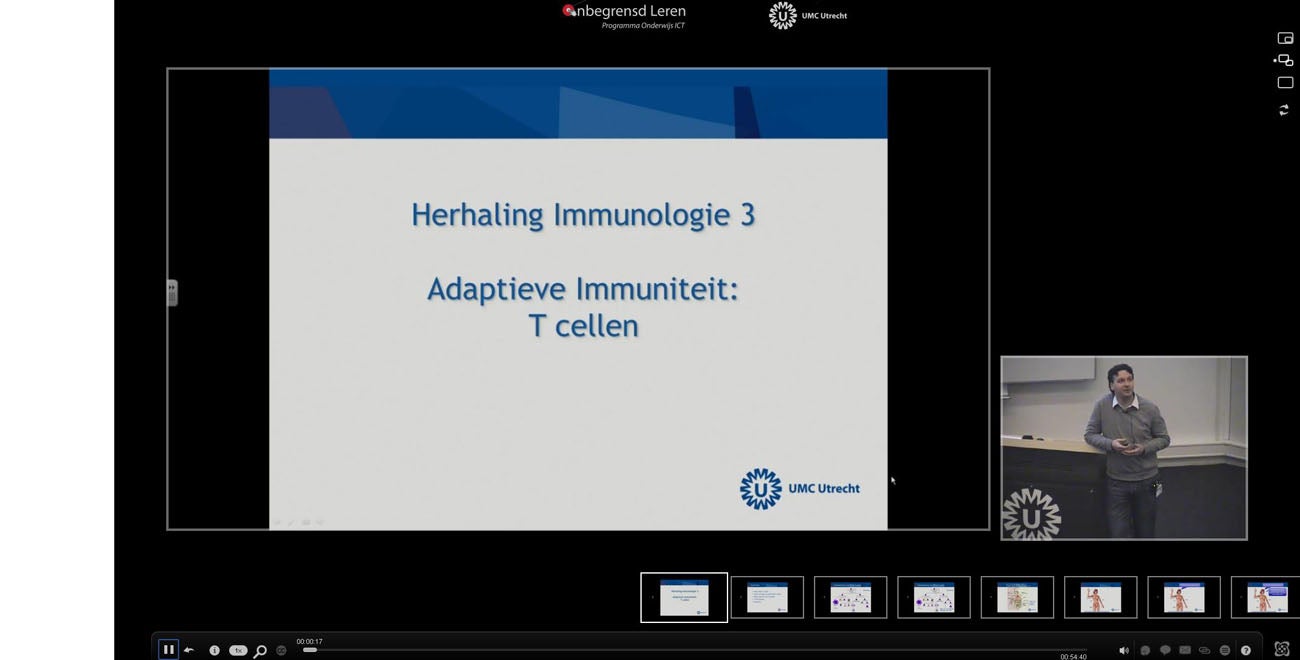Select the first title slide thumbnail
The width and height of the screenshot is (1300, 660).
coord(684,597)
